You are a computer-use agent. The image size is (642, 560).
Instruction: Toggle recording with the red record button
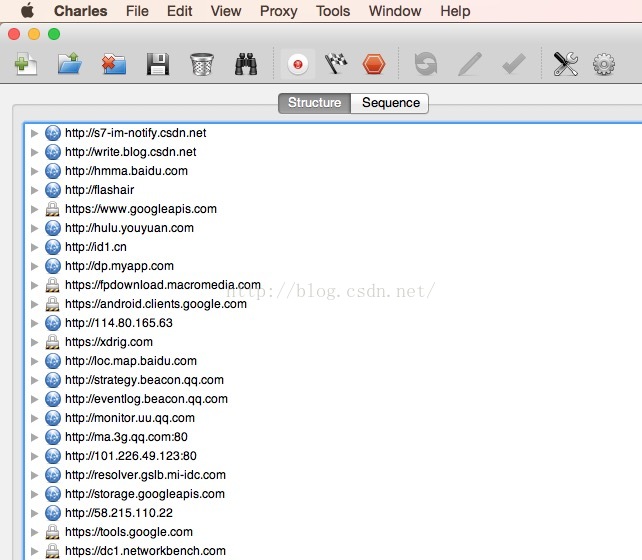coord(298,64)
